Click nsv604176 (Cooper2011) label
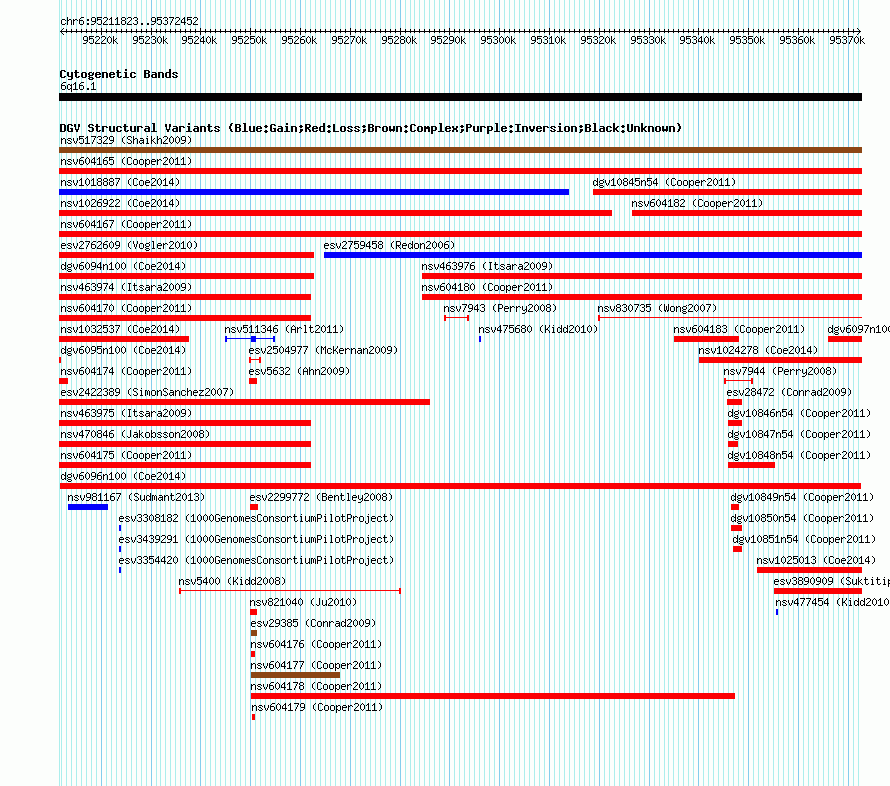 pos(316,644)
